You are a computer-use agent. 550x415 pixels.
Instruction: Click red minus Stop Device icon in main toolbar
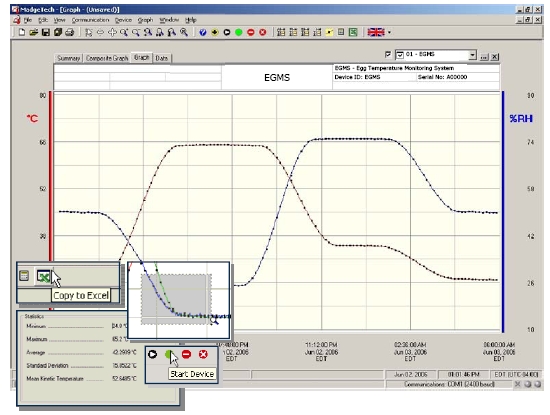[x=250, y=32]
